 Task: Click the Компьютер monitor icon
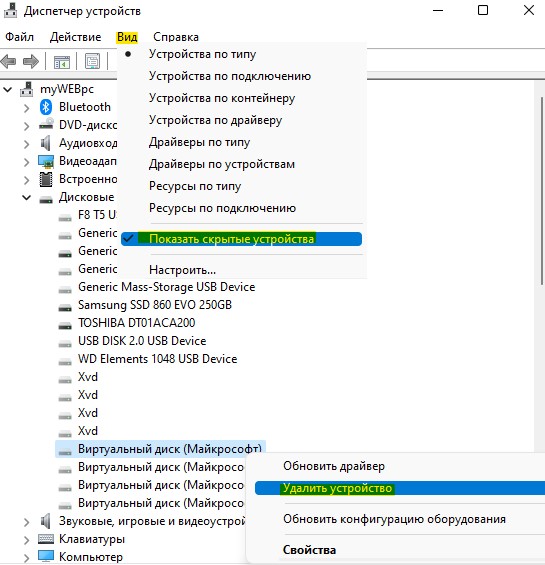[x=46, y=556]
